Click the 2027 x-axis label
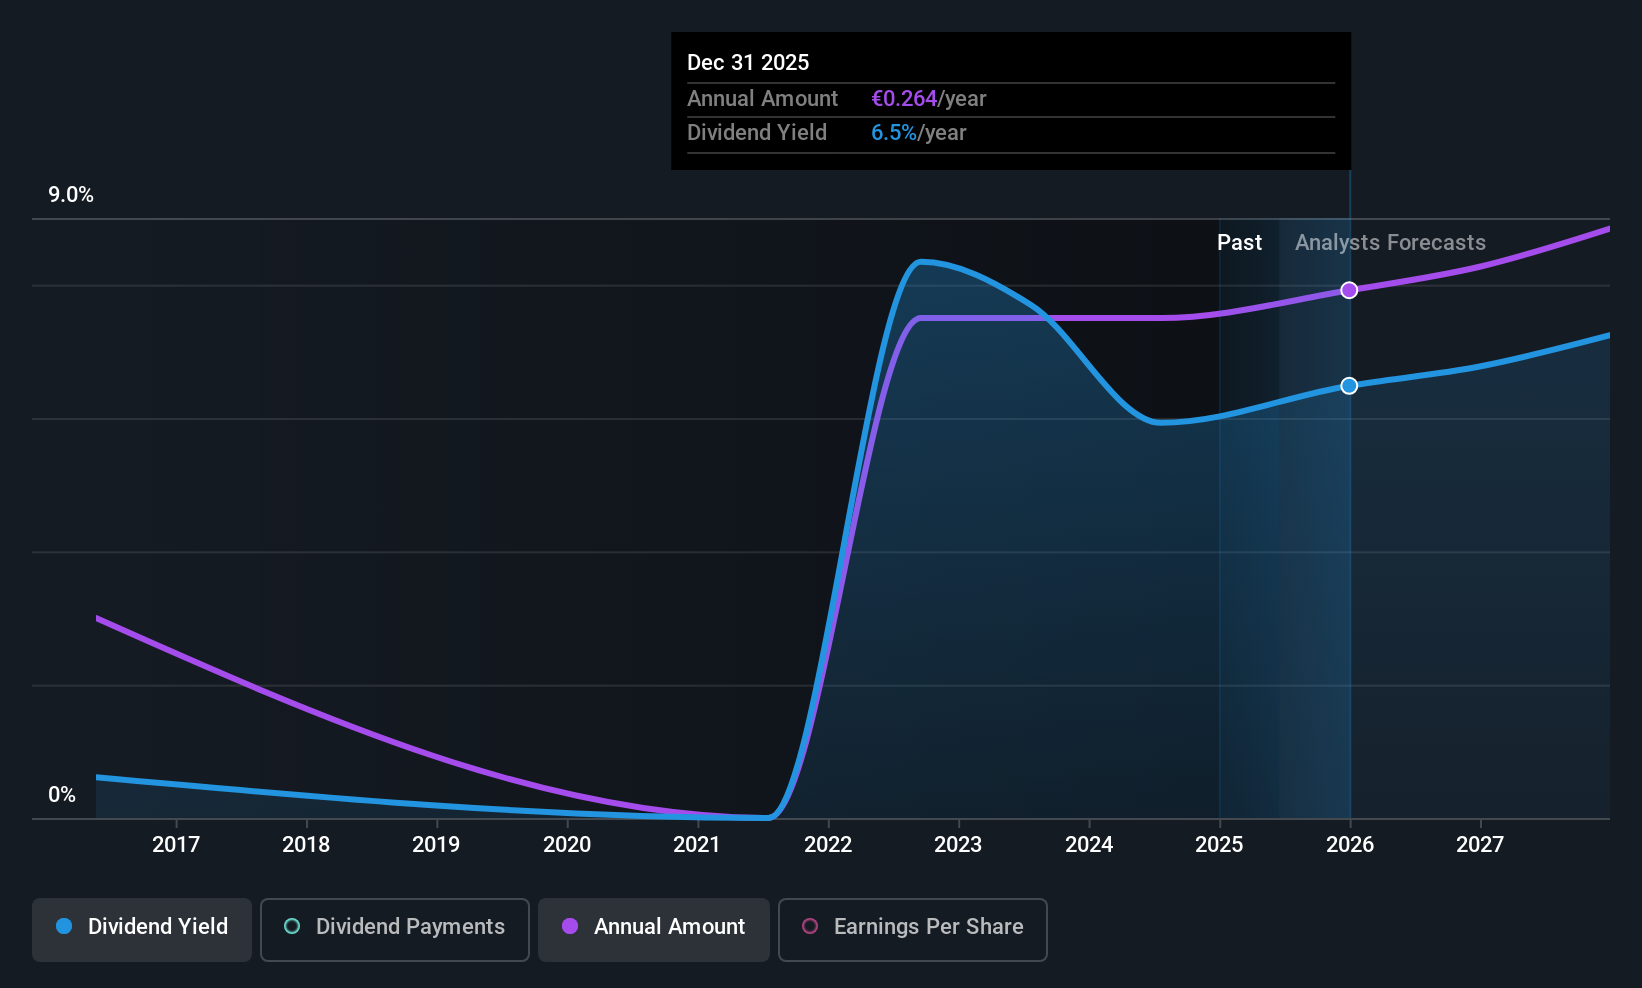The image size is (1642, 988). [1480, 845]
